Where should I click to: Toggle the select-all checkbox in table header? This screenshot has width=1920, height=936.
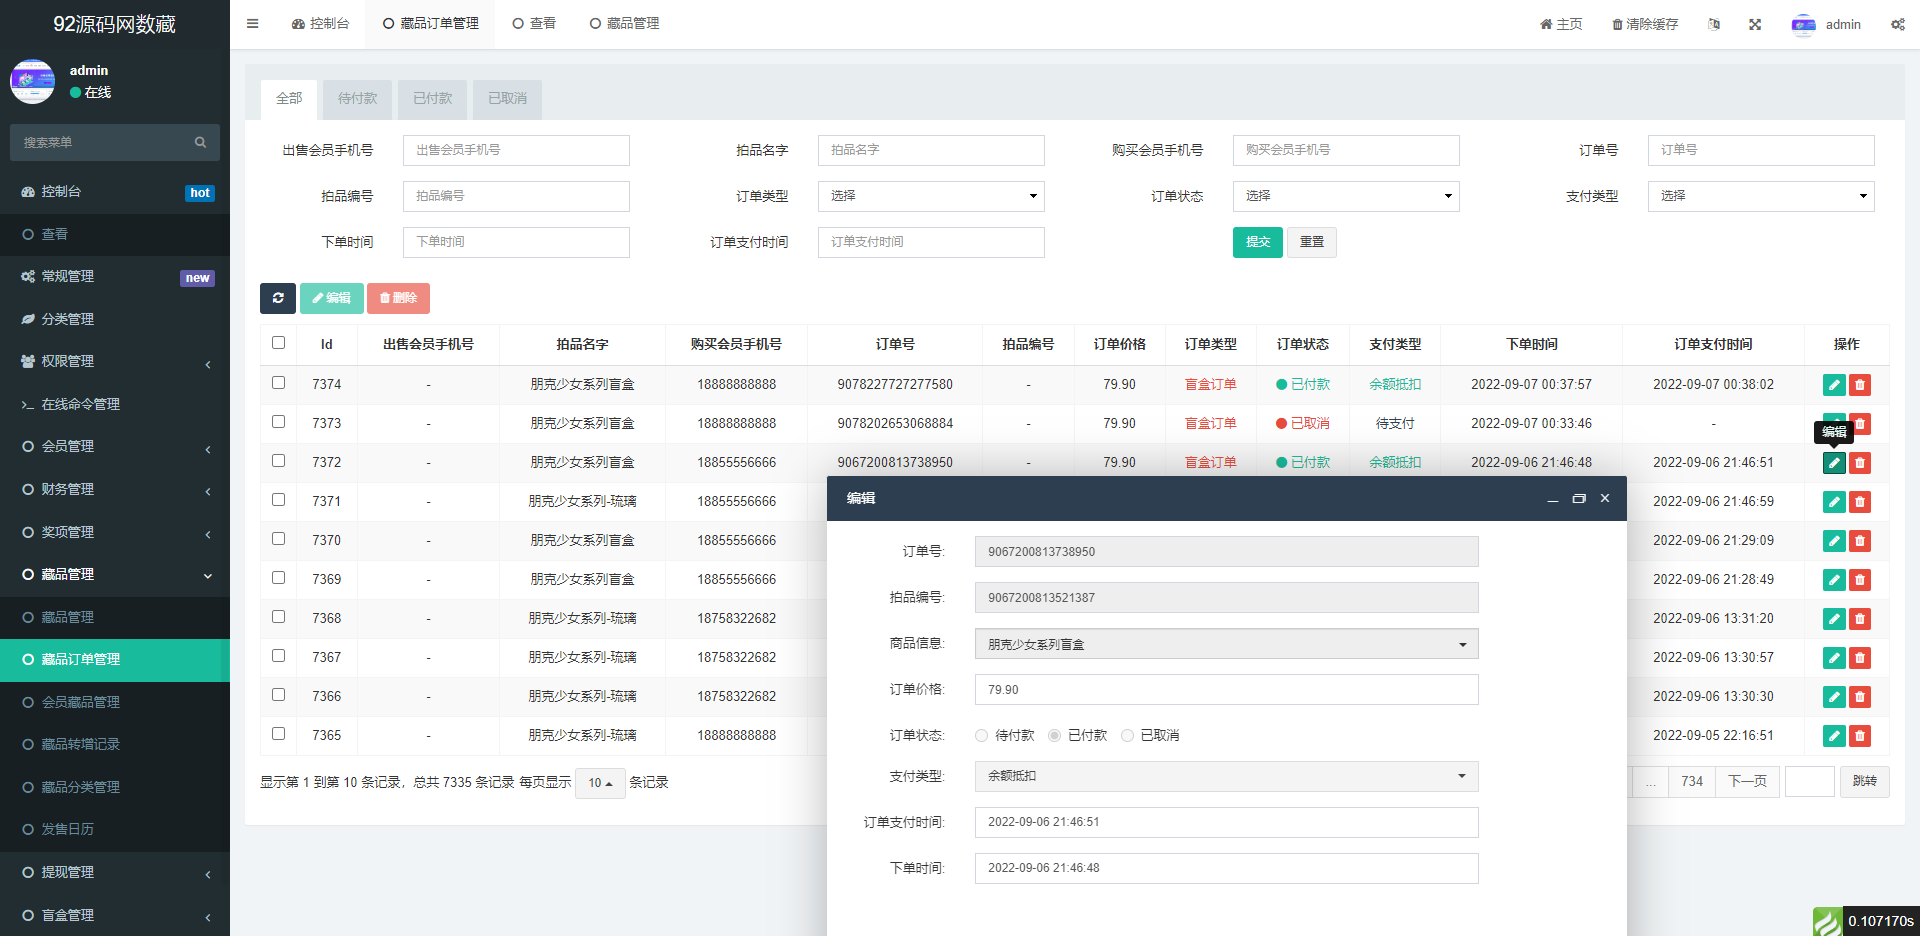click(x=279, y=343)
